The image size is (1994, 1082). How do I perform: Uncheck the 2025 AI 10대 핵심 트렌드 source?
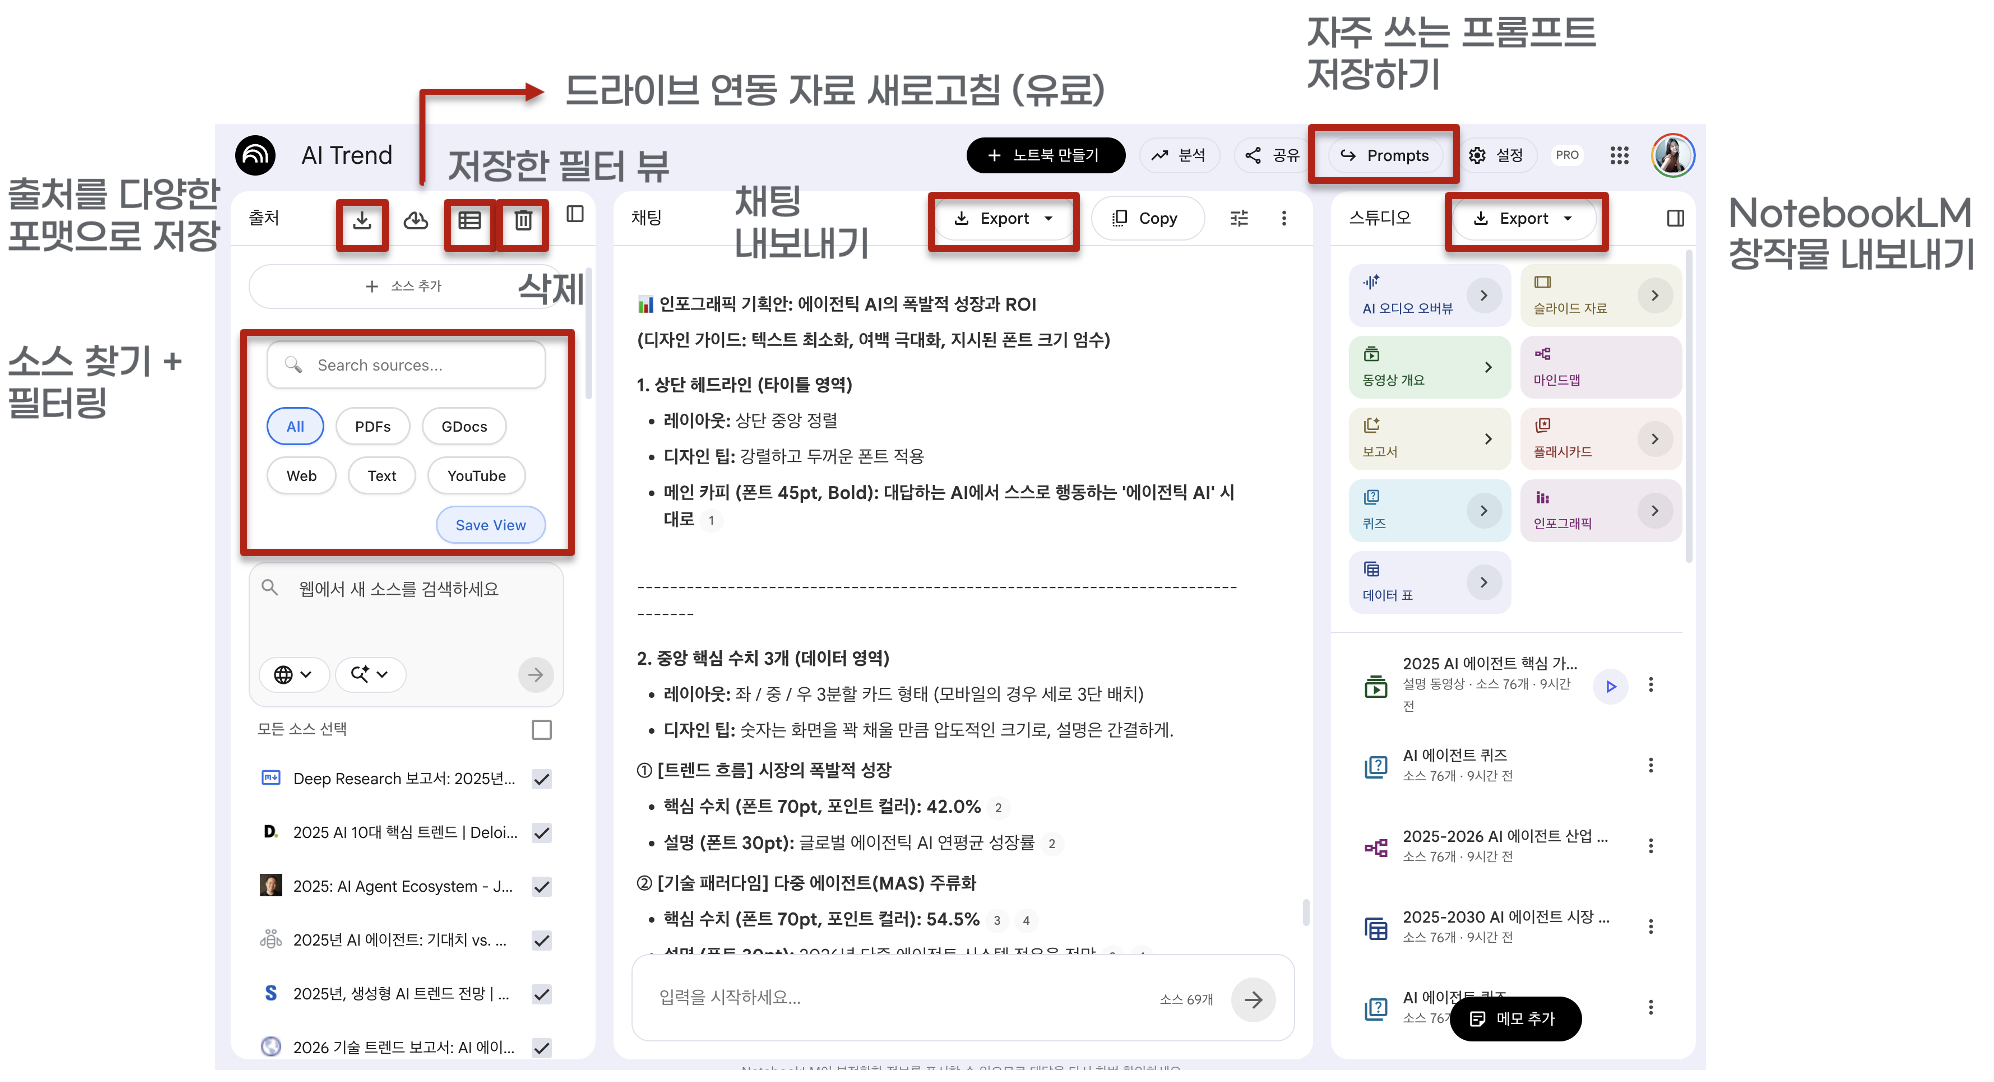(x=542, y=833)
